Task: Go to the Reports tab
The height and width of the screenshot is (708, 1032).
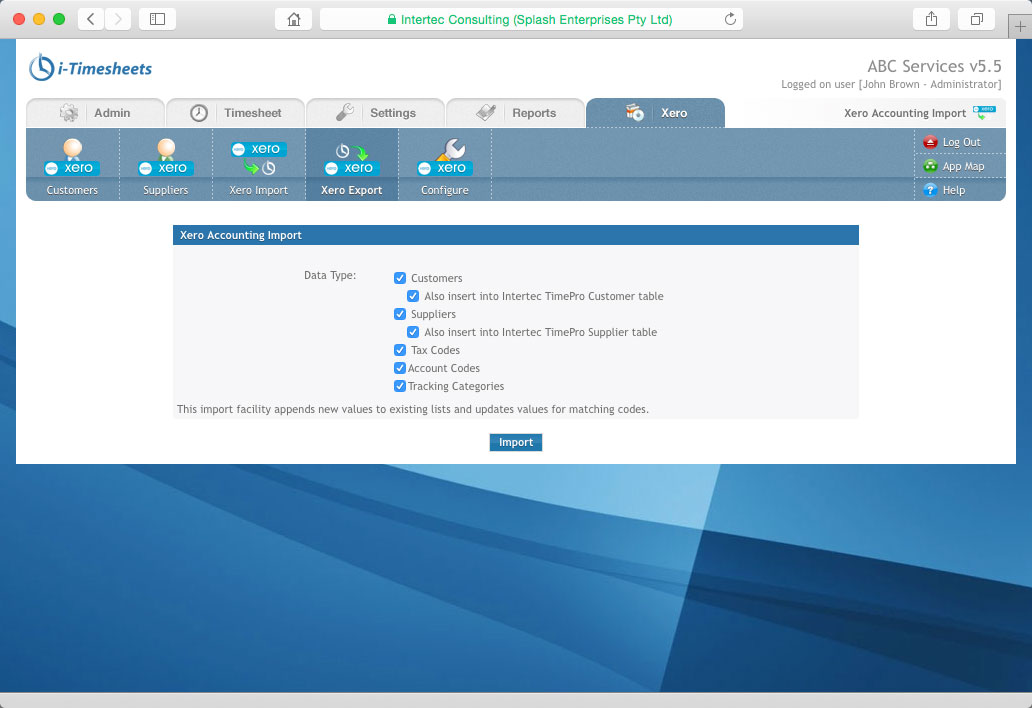Action: [x=516, y=113]
